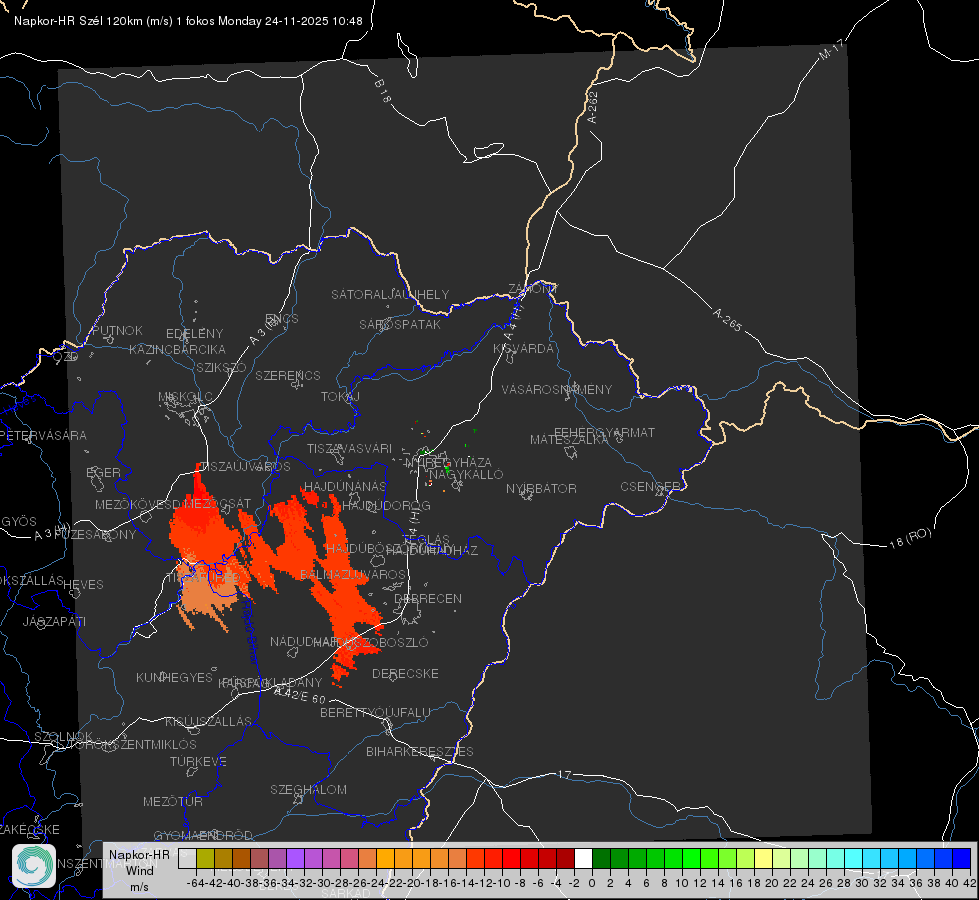Click the title text 'Napkor-HR Szél 120km (m/s)'
This screenshot has width=979, height=900.
[94, 21]
